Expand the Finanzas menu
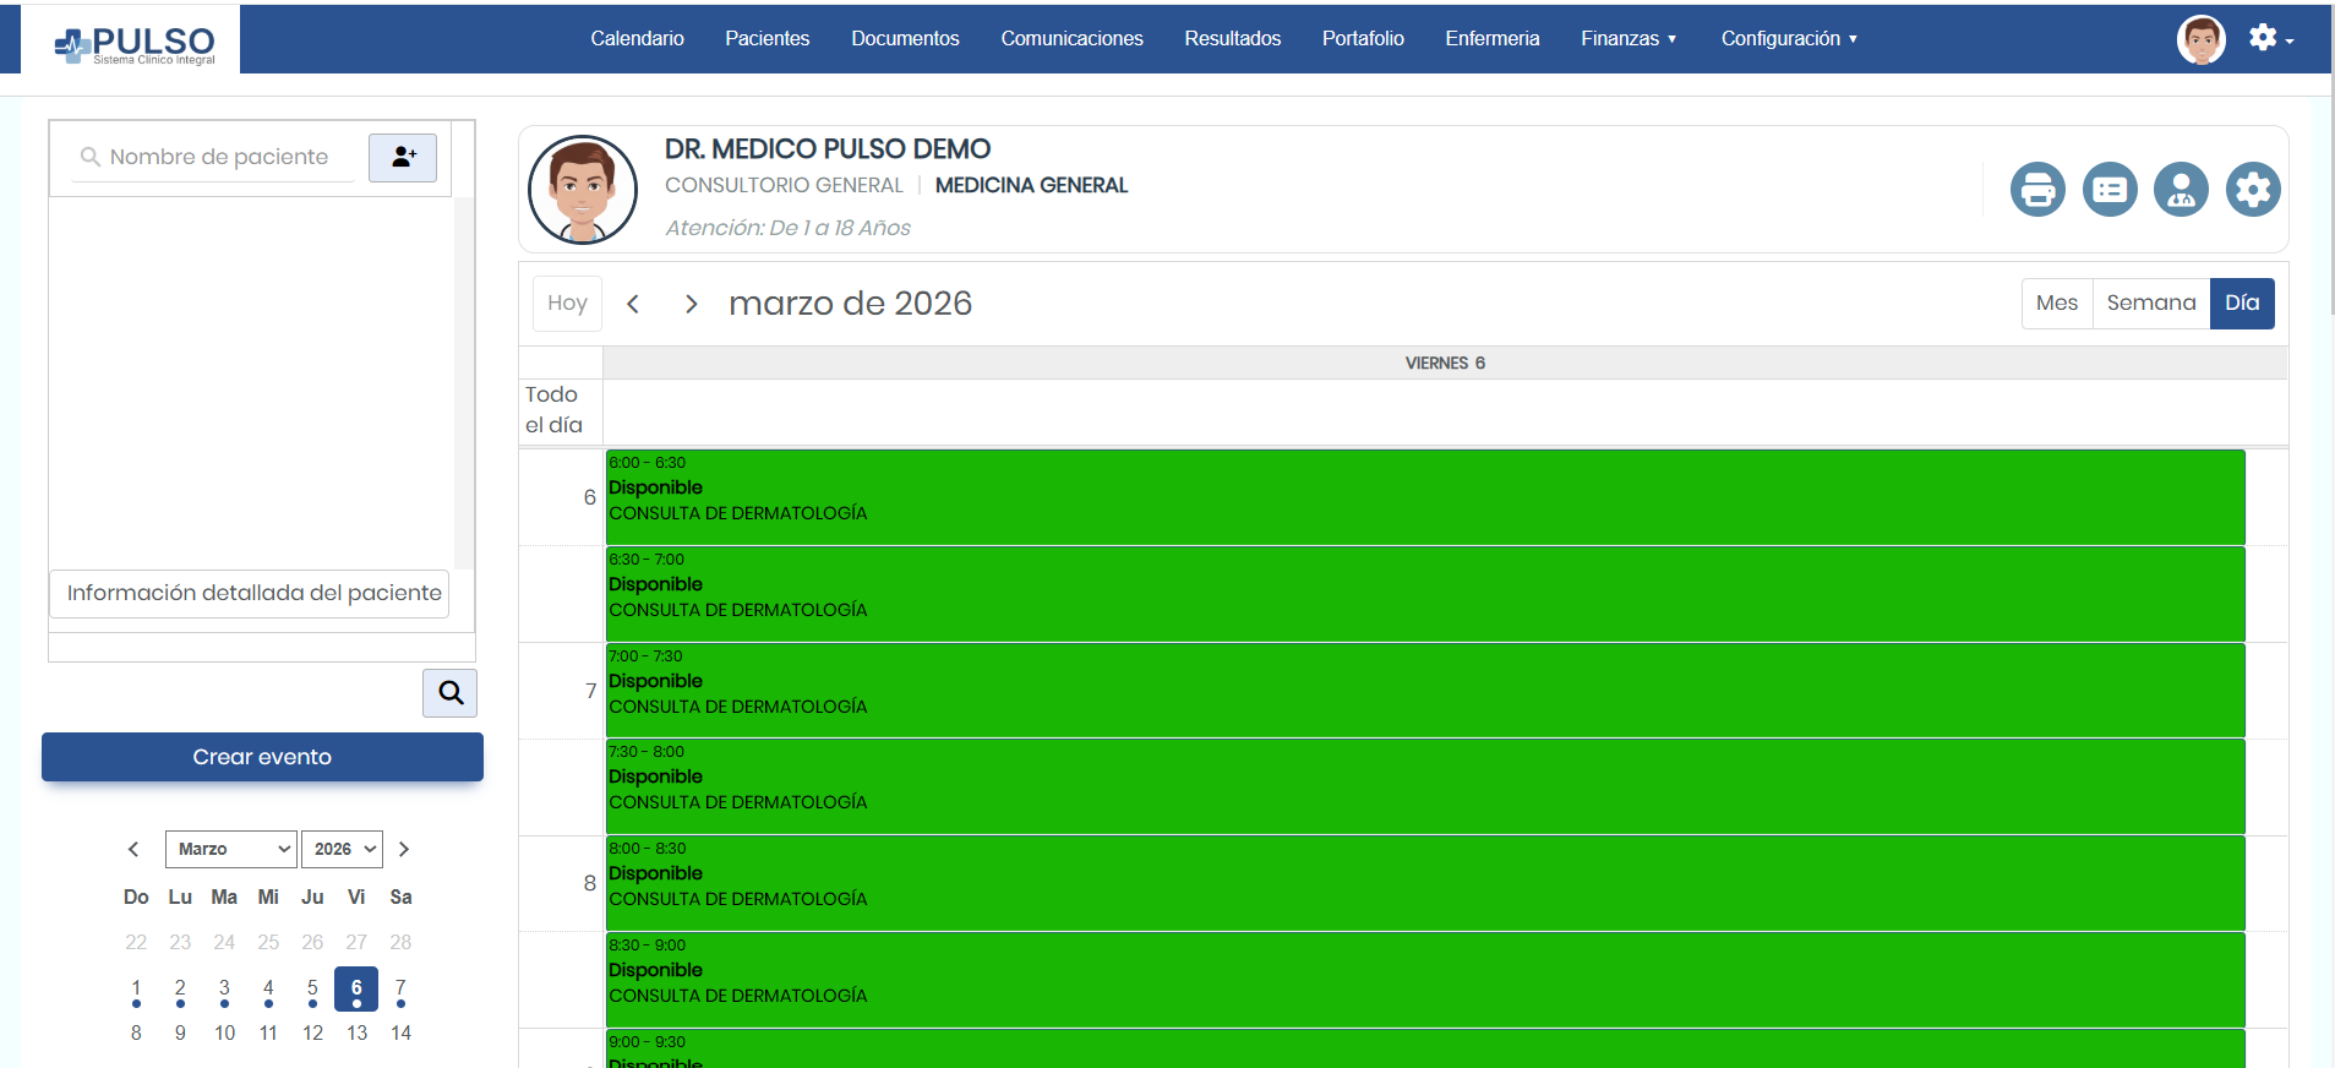2335x1068 pixels. pyautogui.click(x=1627, y=39)
